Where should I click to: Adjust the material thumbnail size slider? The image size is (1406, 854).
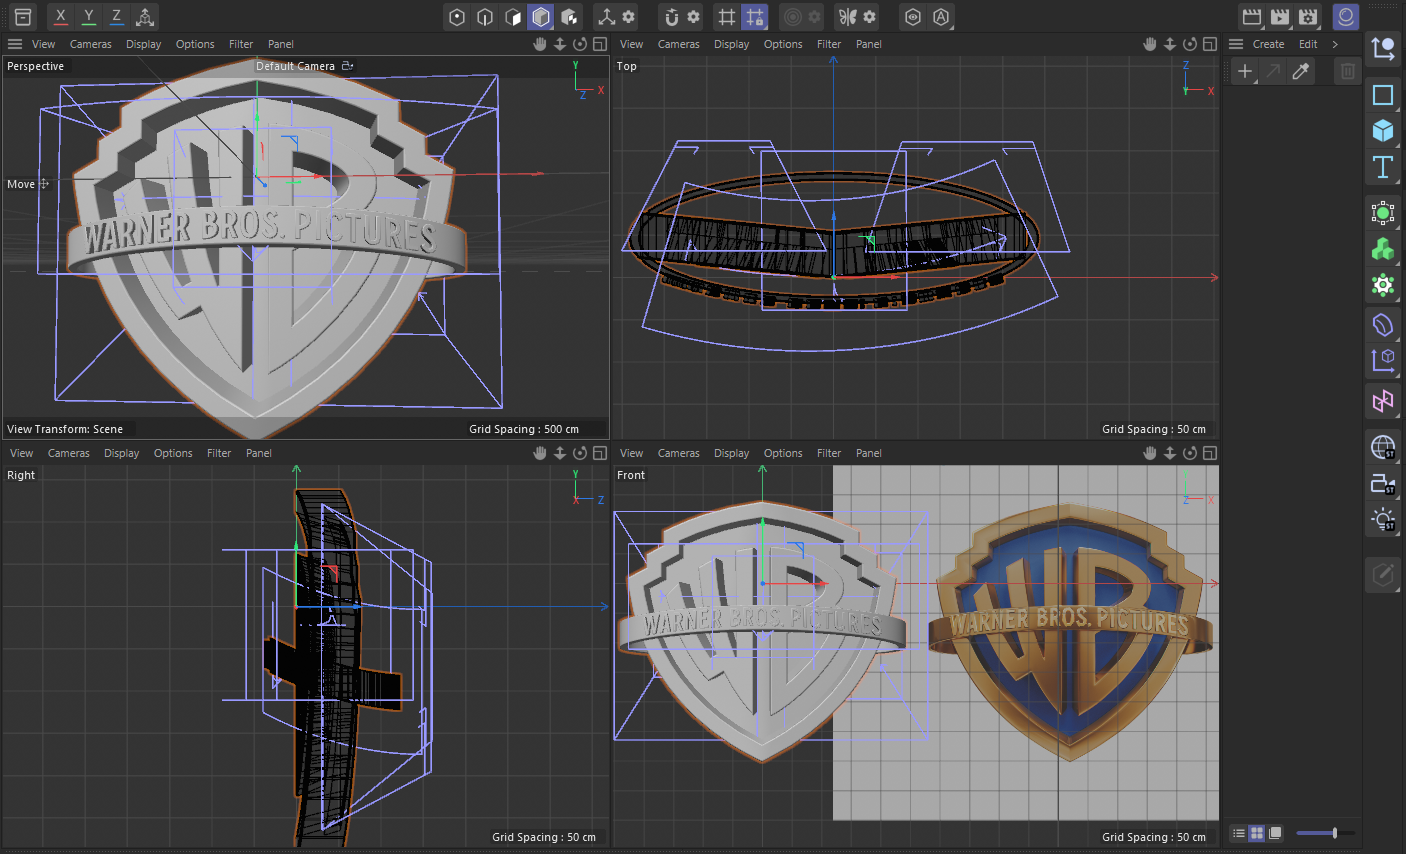pos(1325,833)
